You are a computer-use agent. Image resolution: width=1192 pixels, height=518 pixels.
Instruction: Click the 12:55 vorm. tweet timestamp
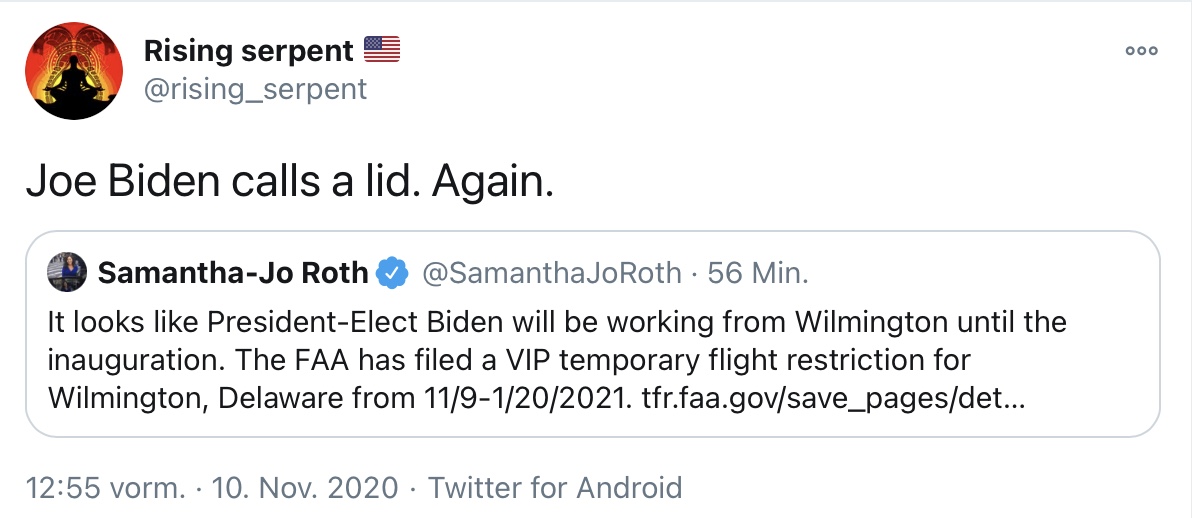(x=105, y=488)
